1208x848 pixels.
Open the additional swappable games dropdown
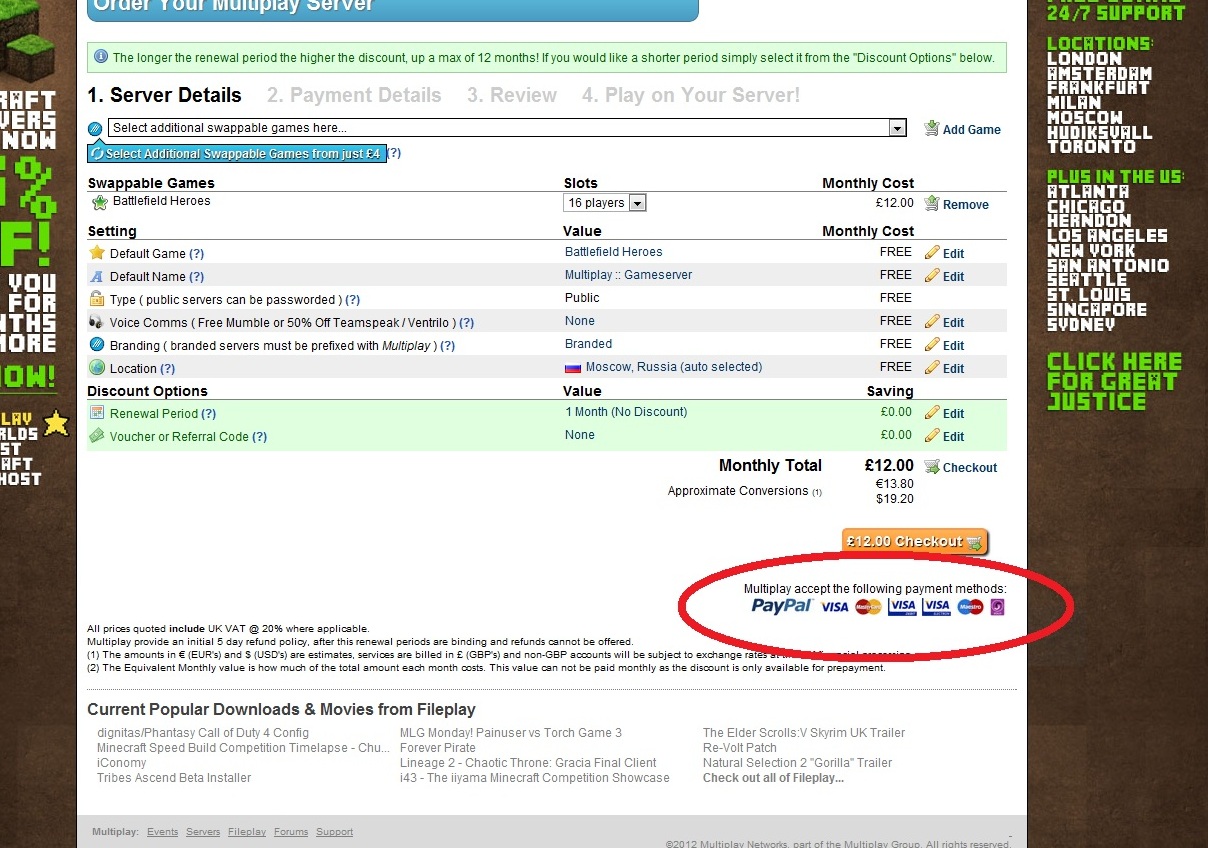click(x=507, y=128)
